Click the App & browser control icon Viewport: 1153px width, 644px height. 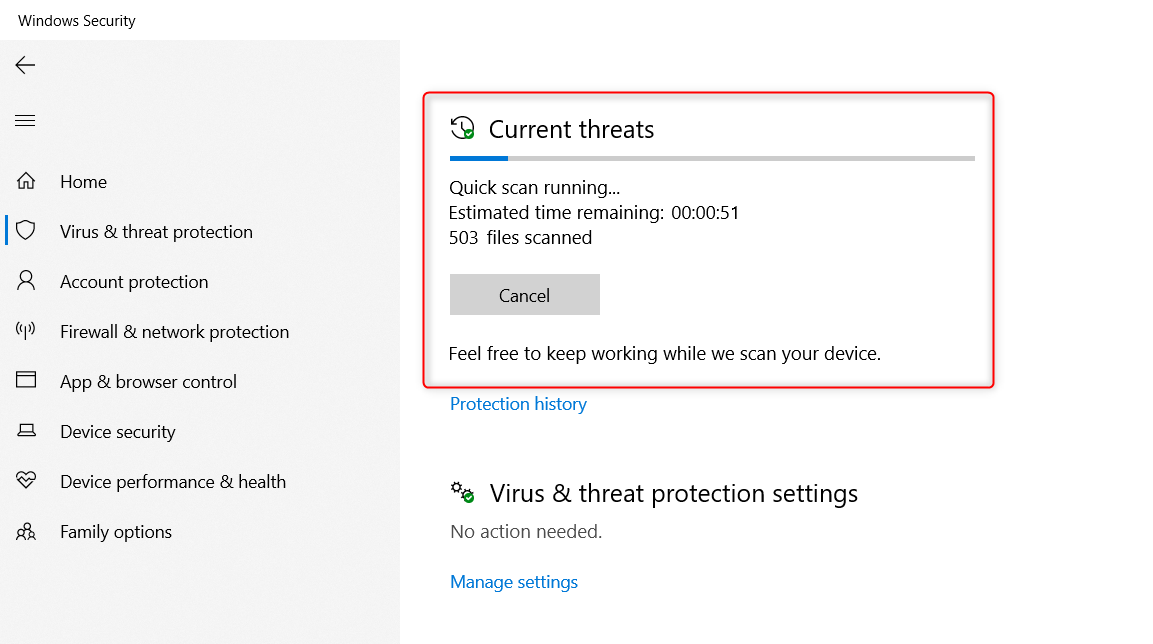click(25, 381)
